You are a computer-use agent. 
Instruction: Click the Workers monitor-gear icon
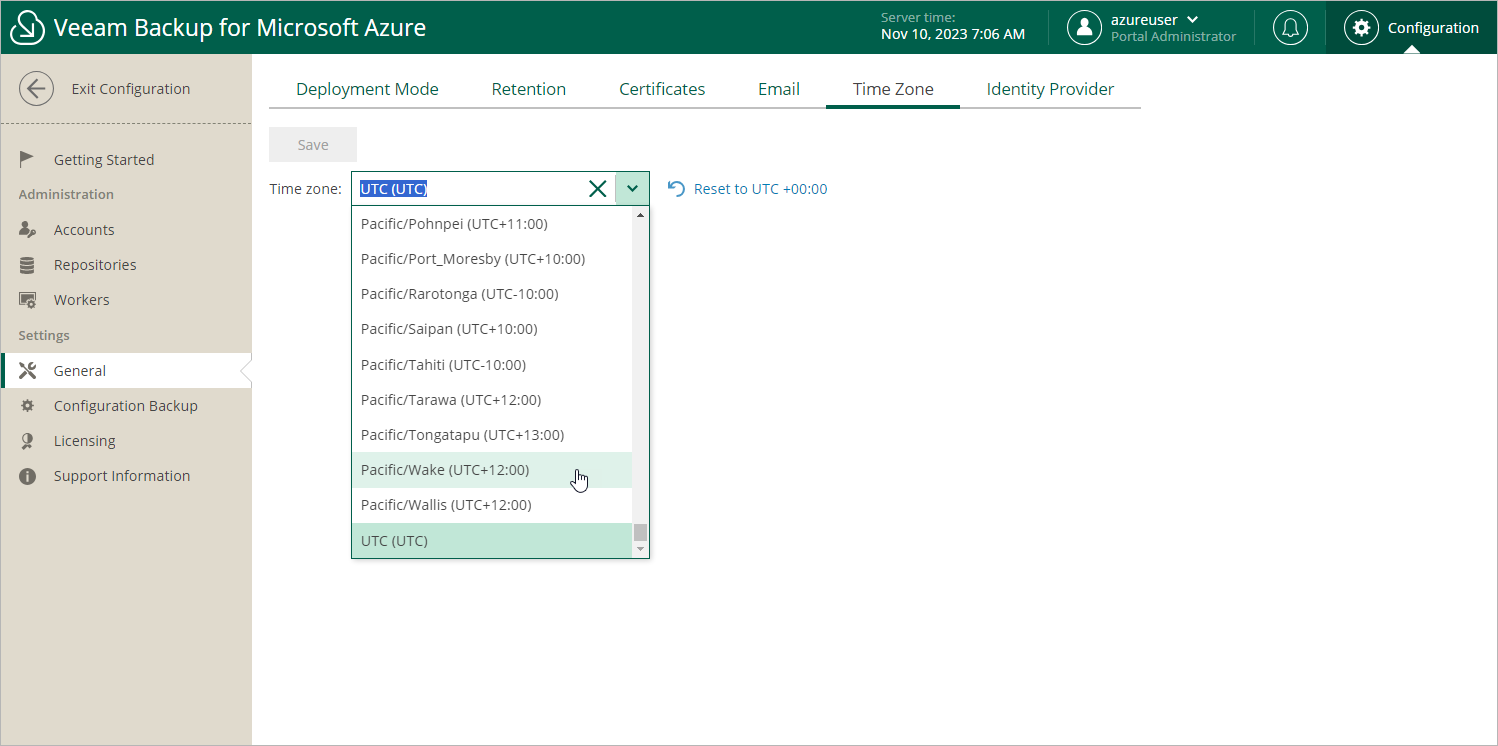[28, 300]
